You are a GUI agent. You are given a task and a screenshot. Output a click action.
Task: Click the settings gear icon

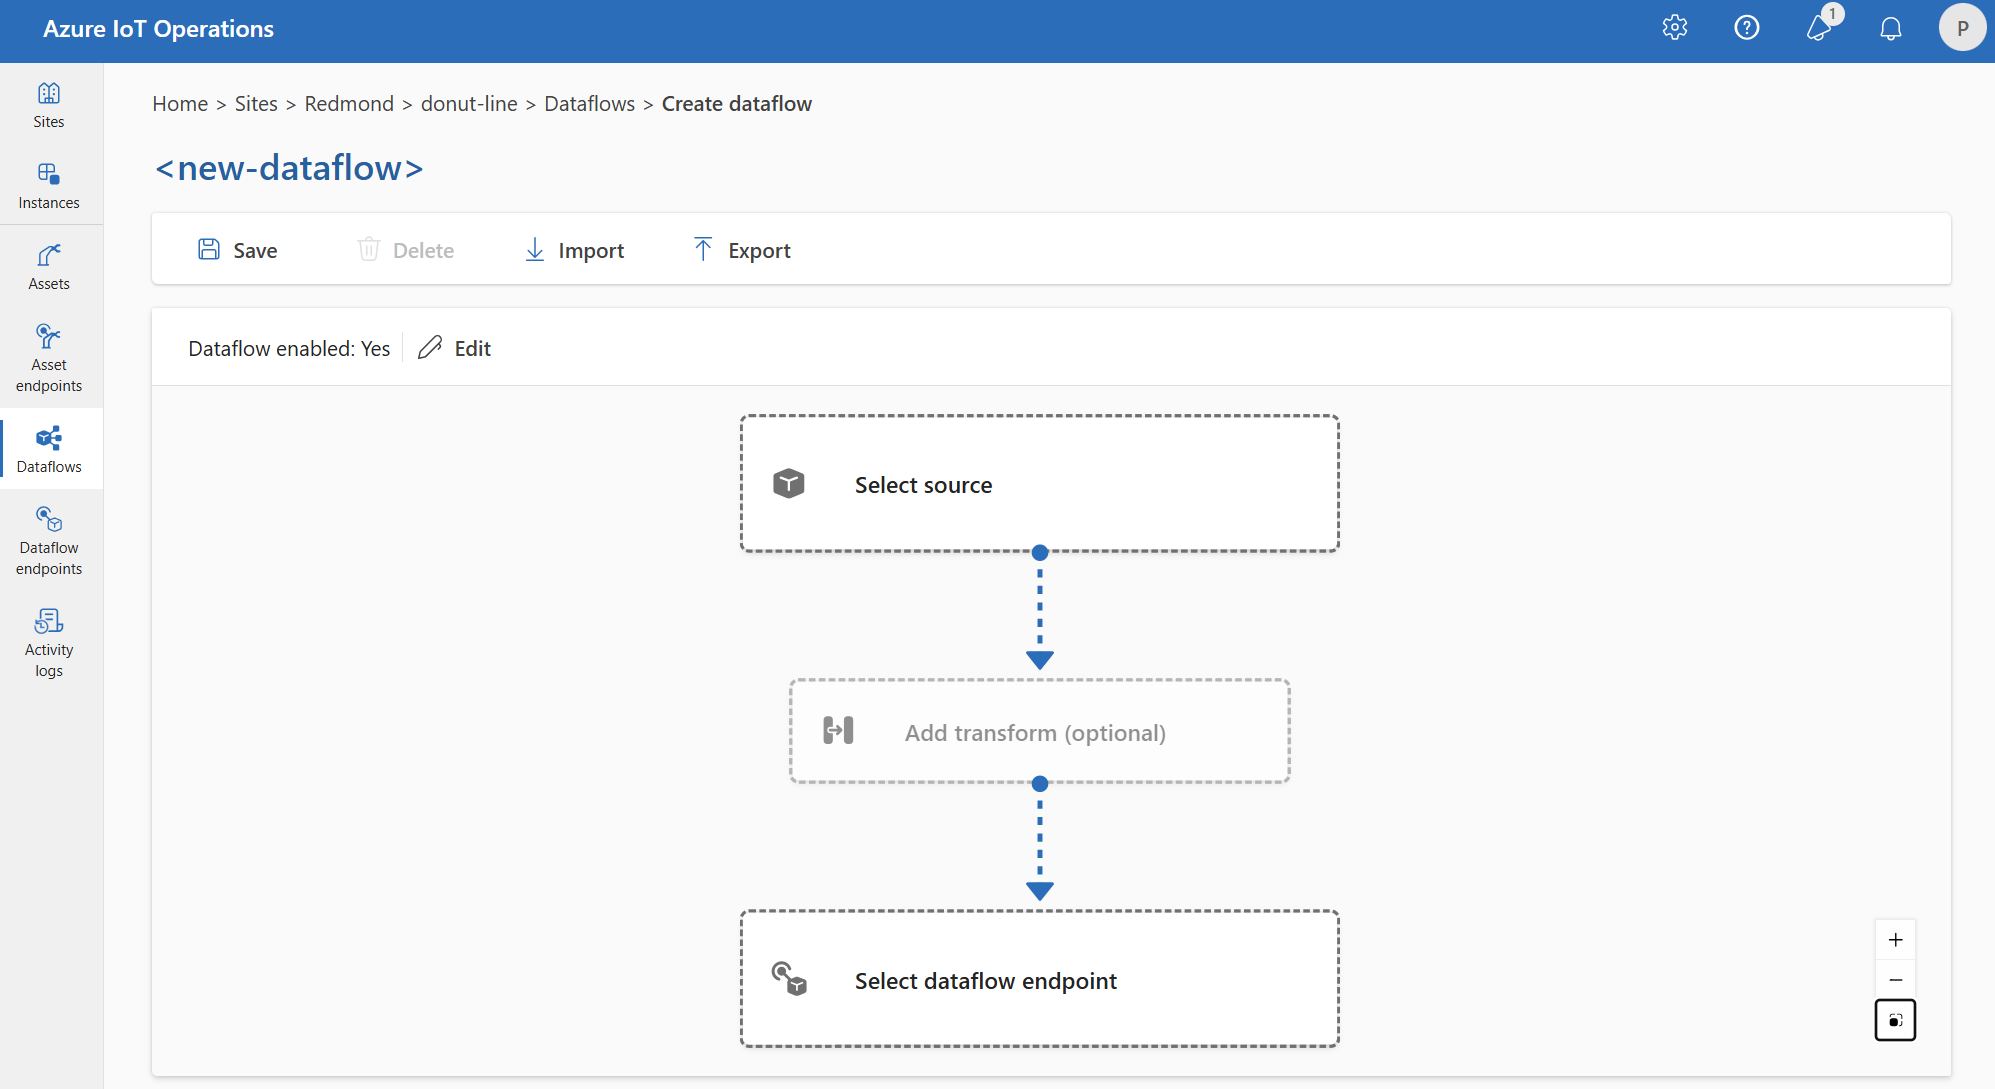tap(1676, 27)
